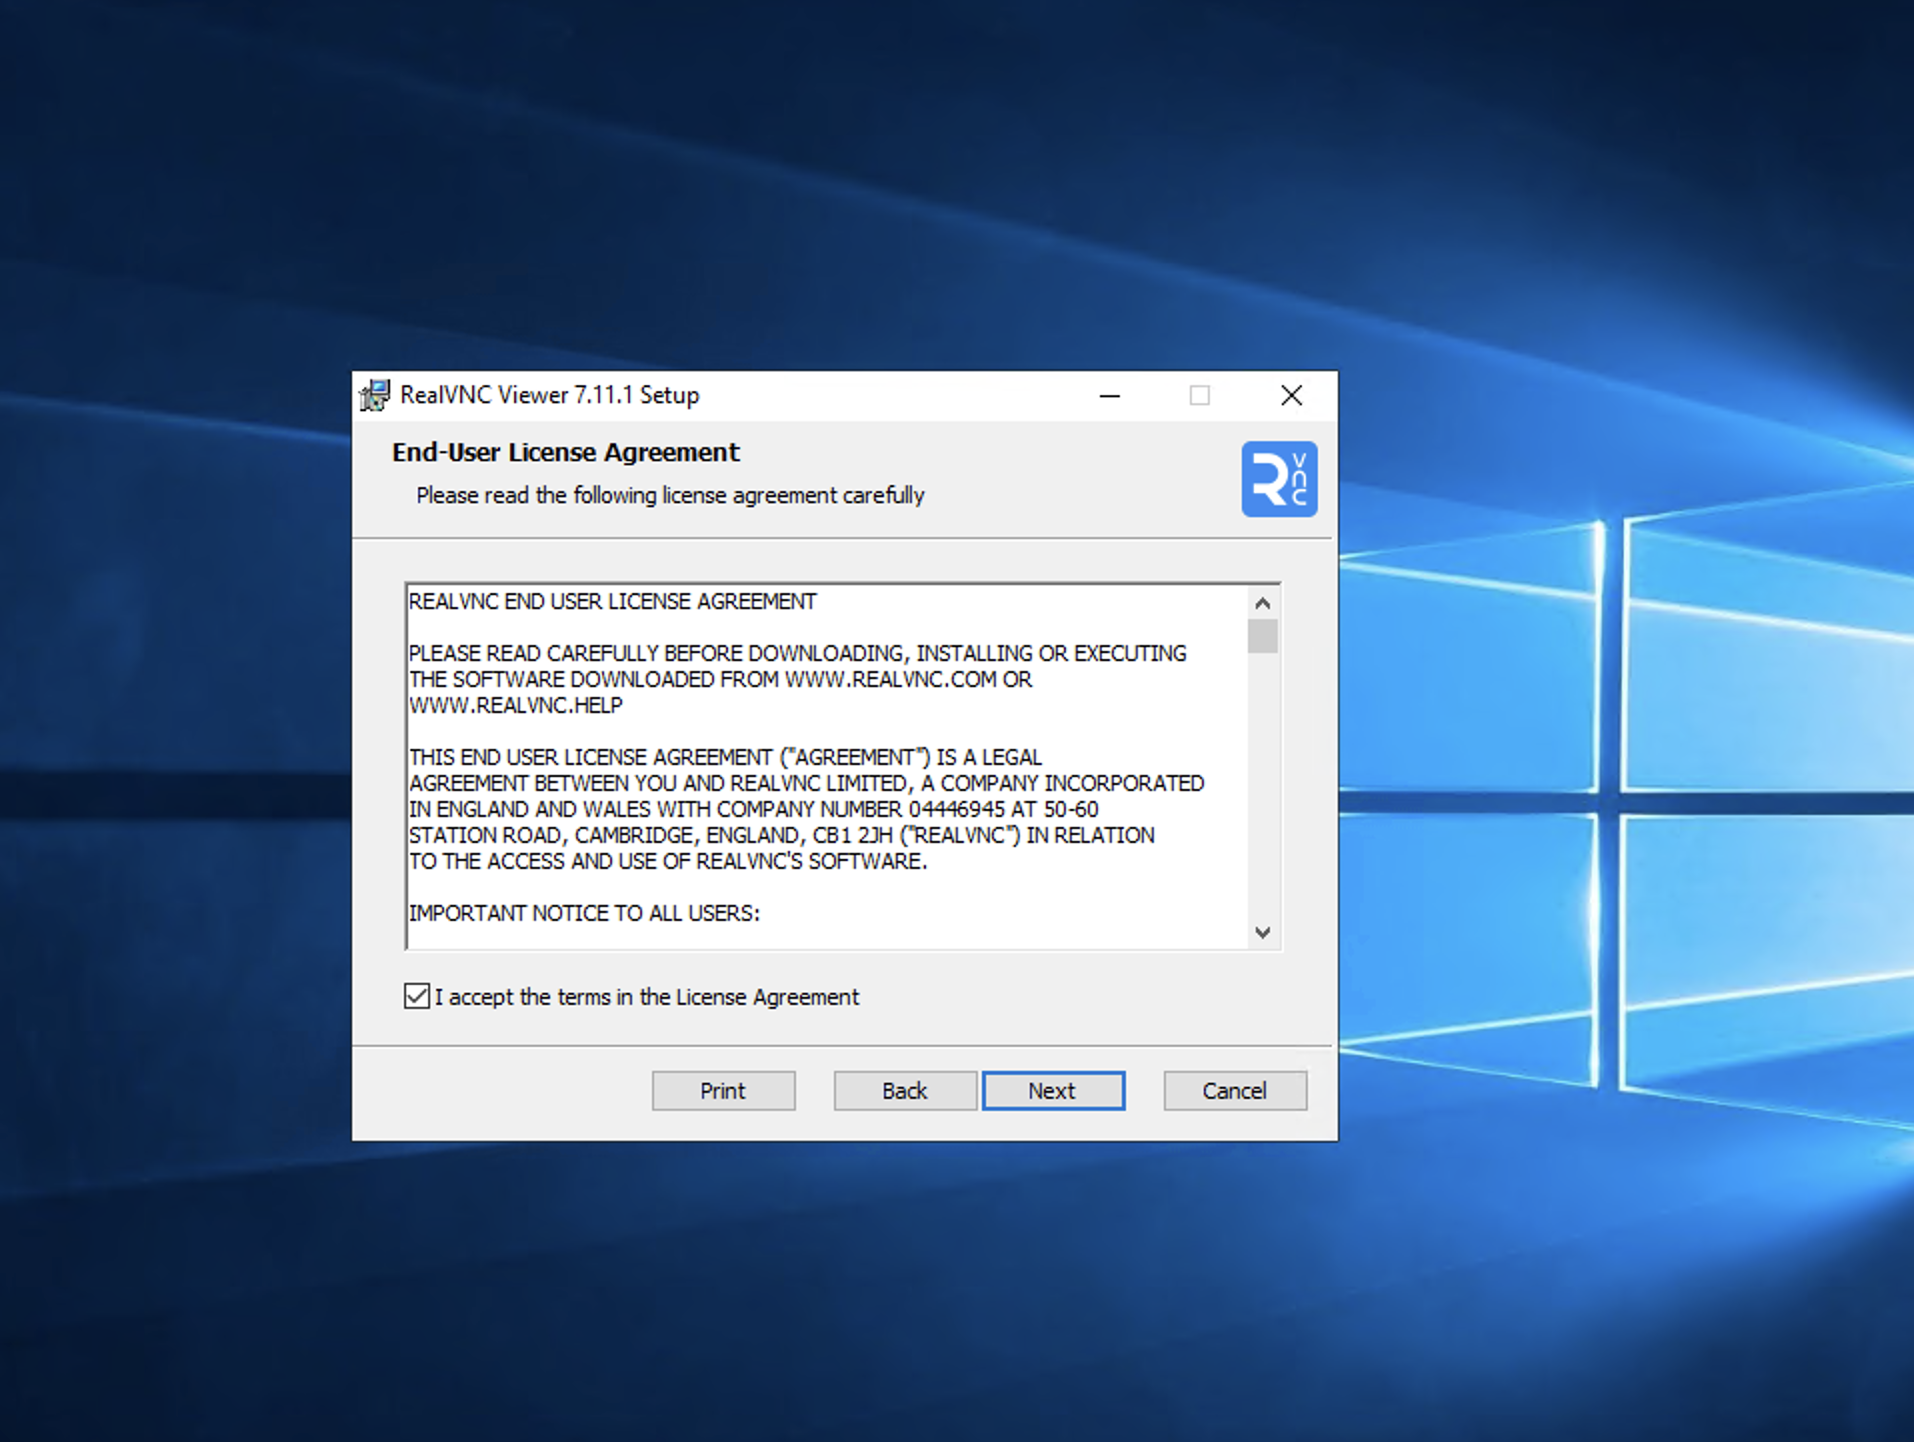Go back to the previous setup step
The height and width of the screenshot is (1442, 1914).
coord(904,1090)
